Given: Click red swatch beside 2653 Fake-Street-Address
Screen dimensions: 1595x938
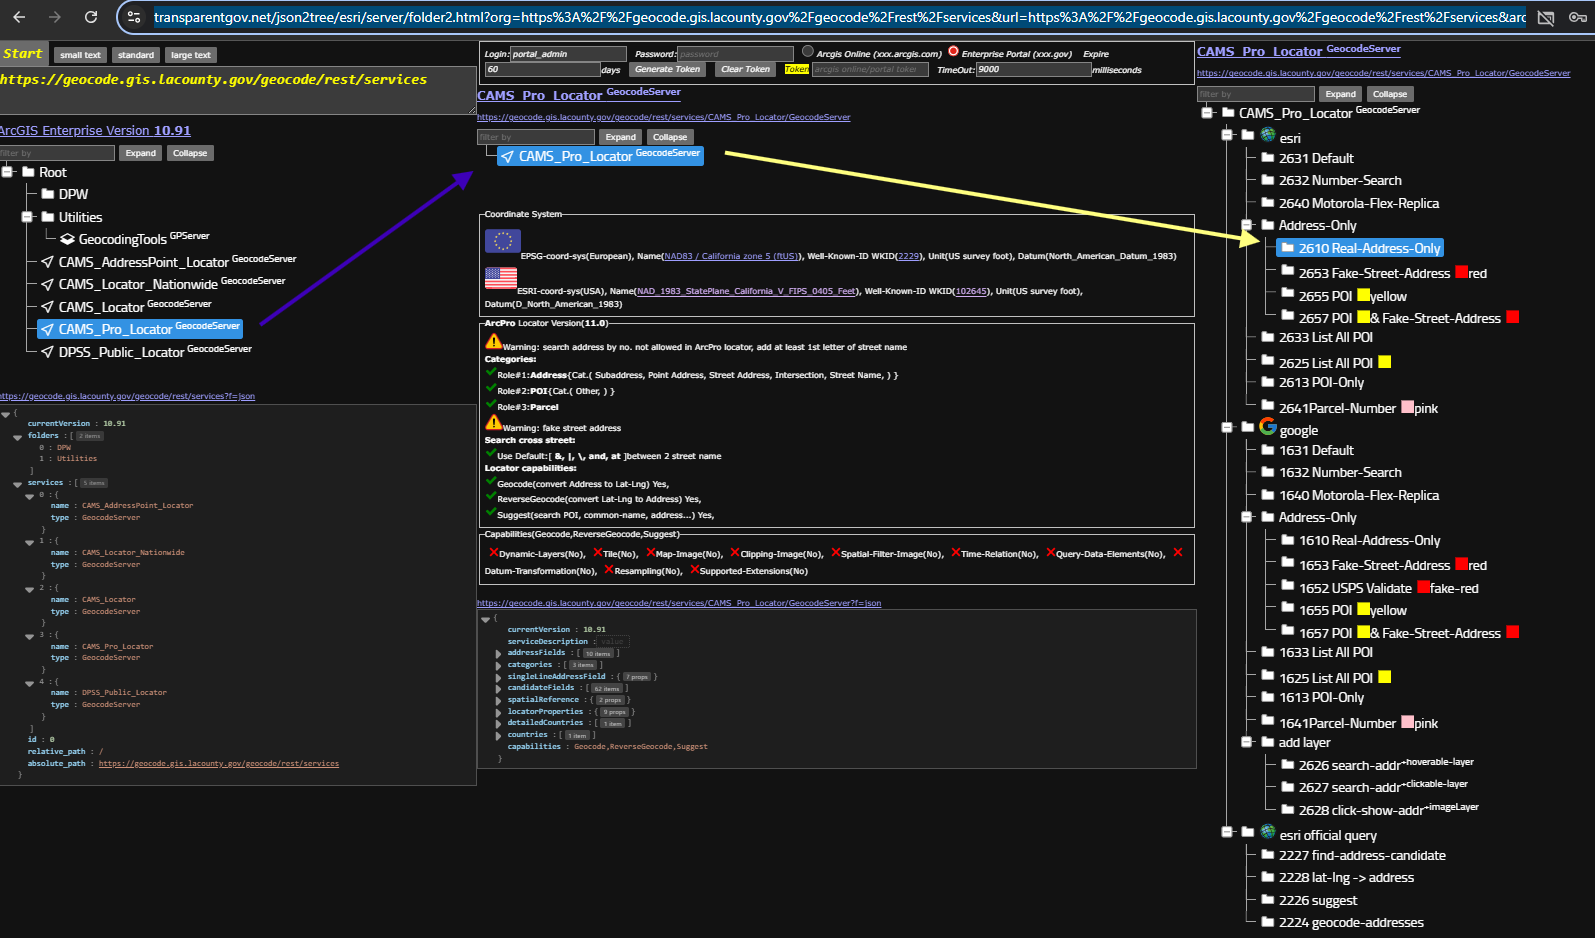Looking at the screenshot, I should click(x=1461, y=272).
